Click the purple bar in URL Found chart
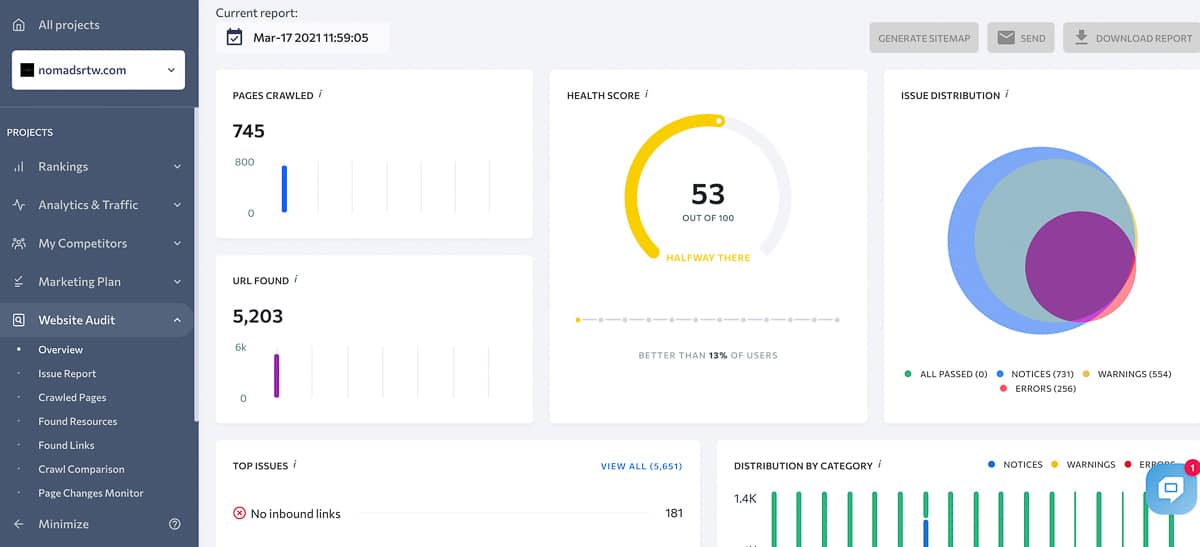The image size is (1200, 547). click(x=277, y=376)
